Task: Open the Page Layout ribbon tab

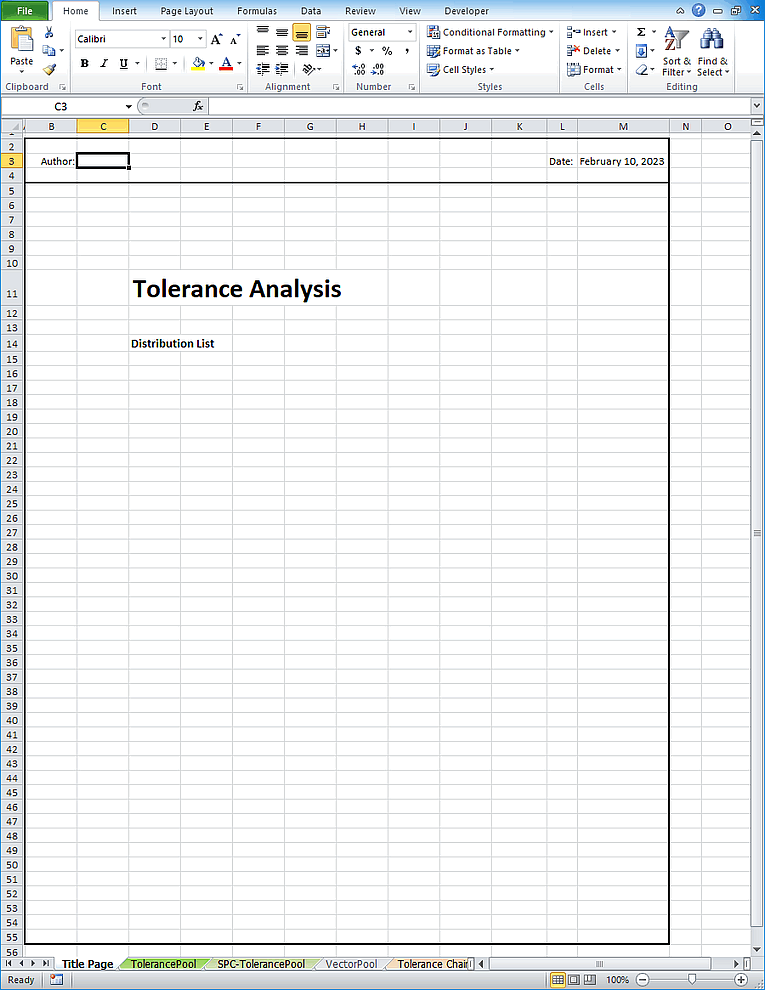Action: (x=186, y=11)
